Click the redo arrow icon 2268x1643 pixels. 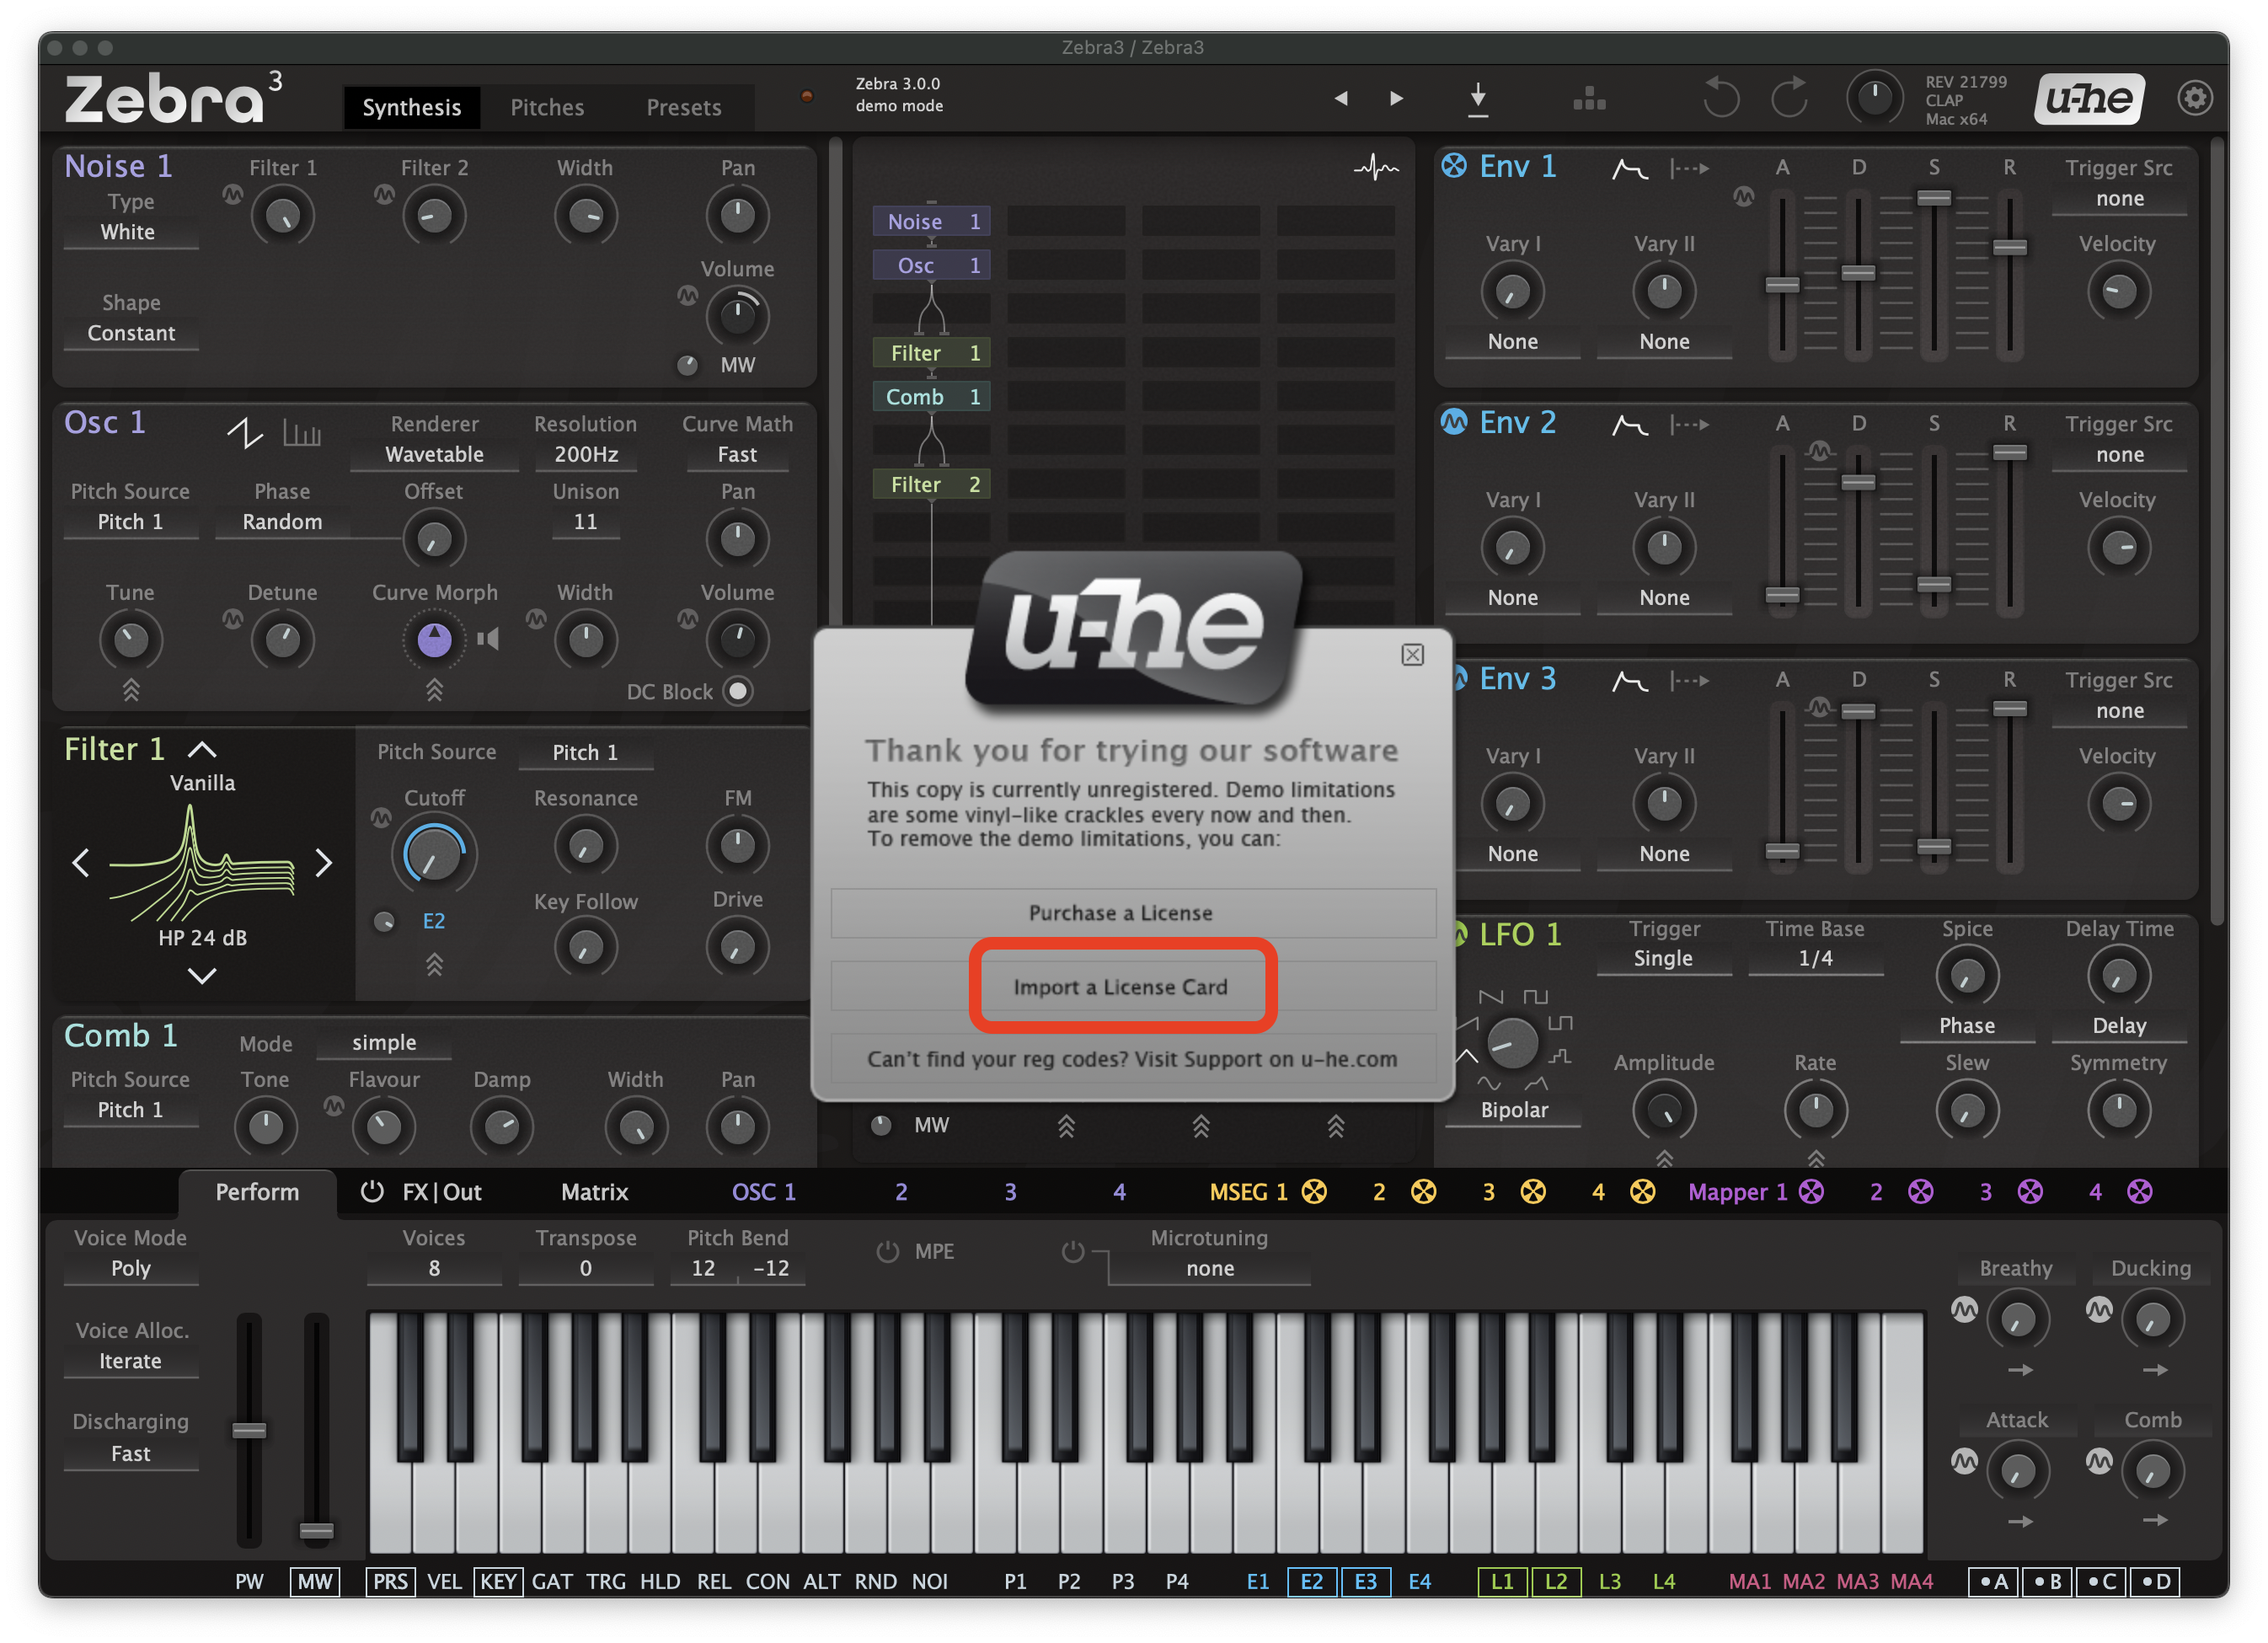click(x=1790, y=98)
